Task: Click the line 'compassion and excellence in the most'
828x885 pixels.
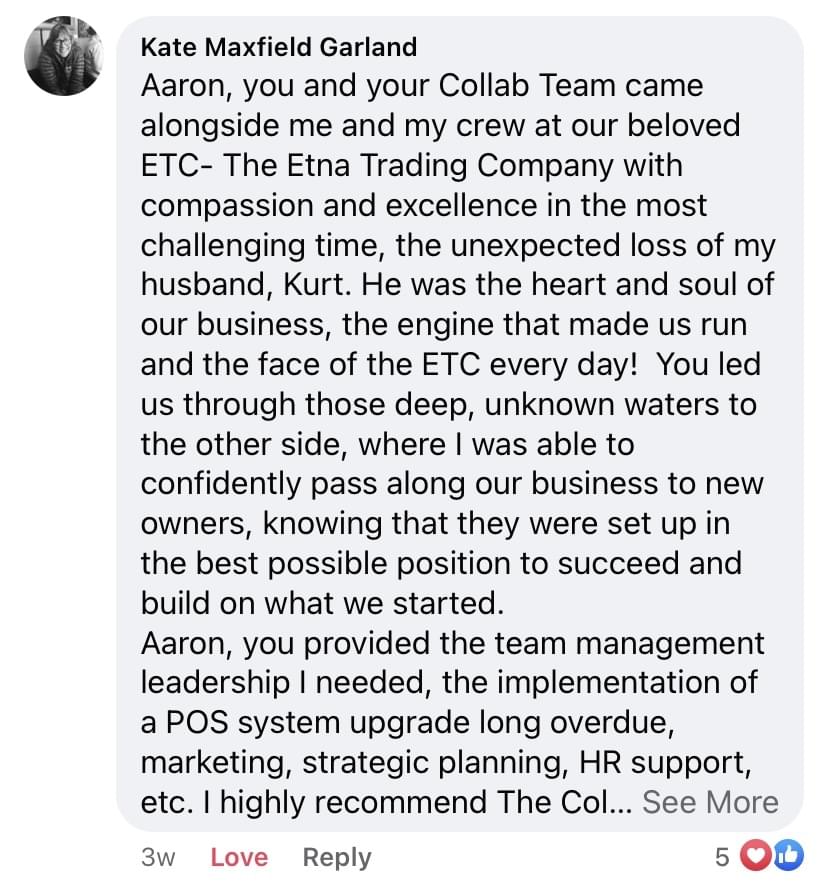Action: pos(423,205)
